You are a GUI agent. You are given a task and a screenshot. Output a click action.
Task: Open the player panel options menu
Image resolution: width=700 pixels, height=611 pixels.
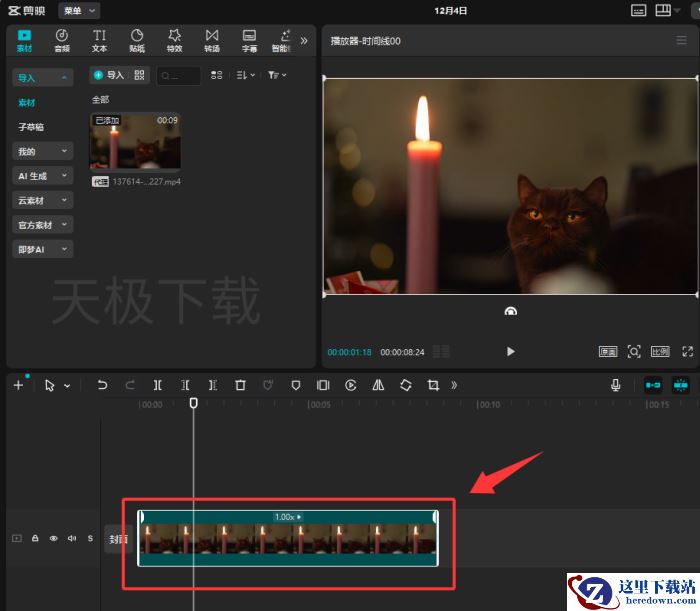pyautogui.click(x=681, y=41)
